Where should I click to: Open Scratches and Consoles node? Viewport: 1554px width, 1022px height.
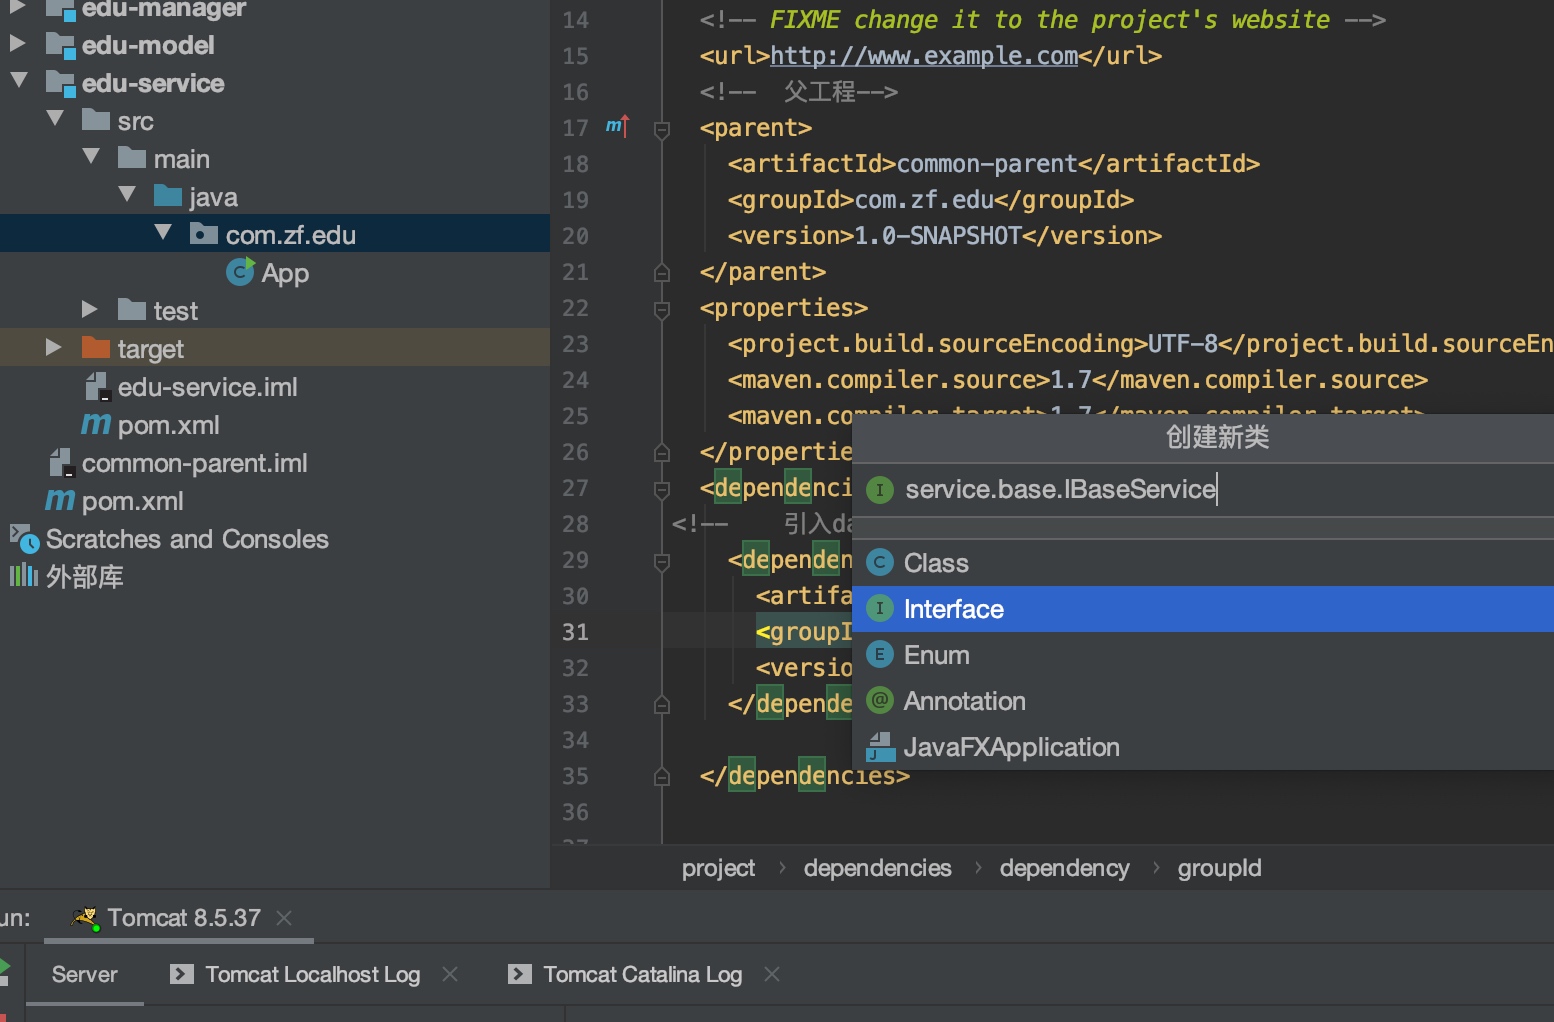[186, 539]
